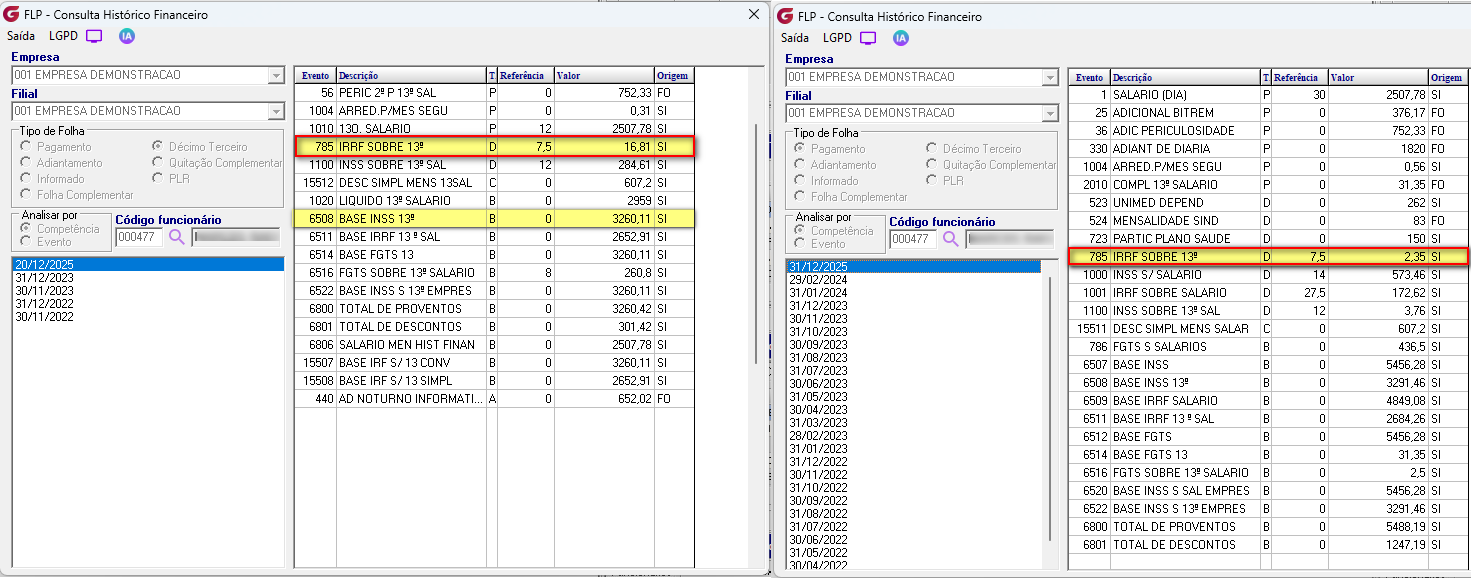Screen dimensions: 1471x578
Task: Close the left Consulta Histórico Financeiro window
Action: [x=755, y=14]
